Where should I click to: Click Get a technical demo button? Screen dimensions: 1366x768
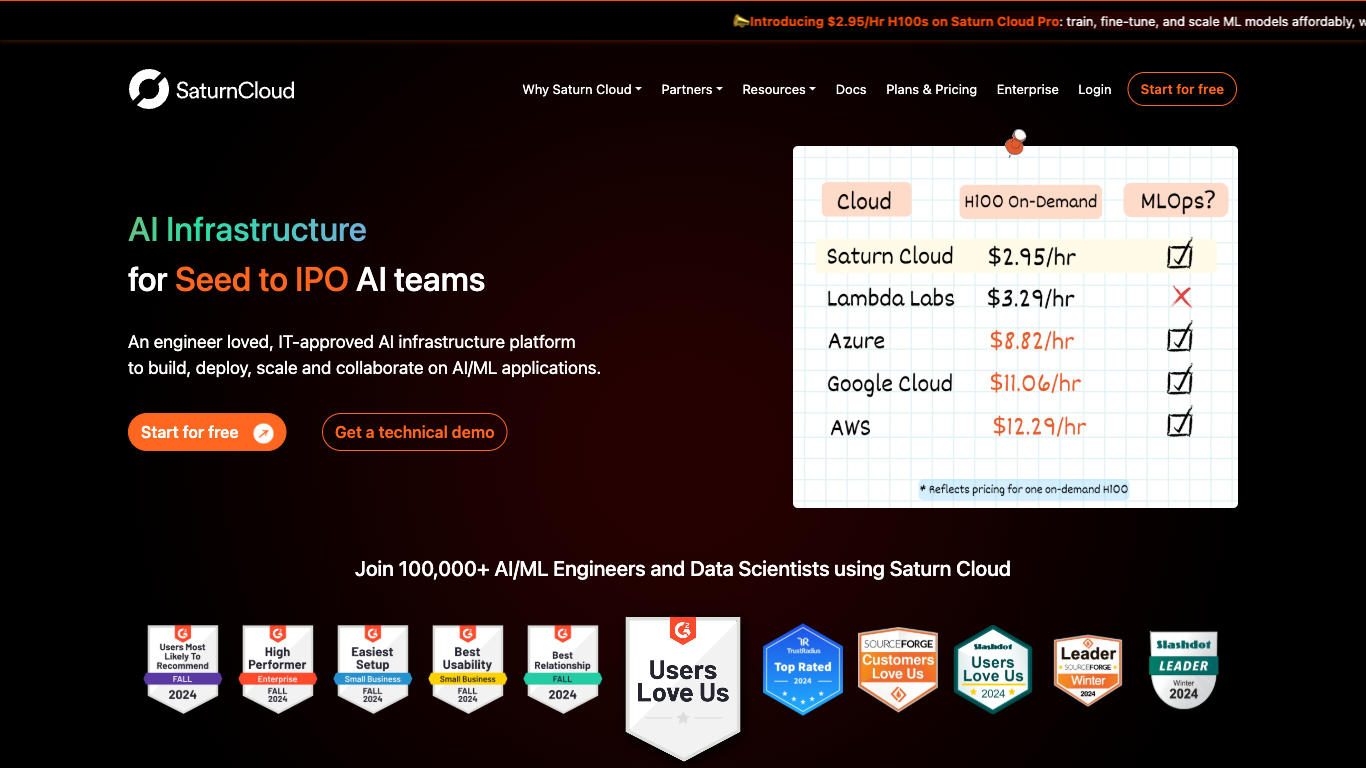pyautogui.click(x=415, y=432)
